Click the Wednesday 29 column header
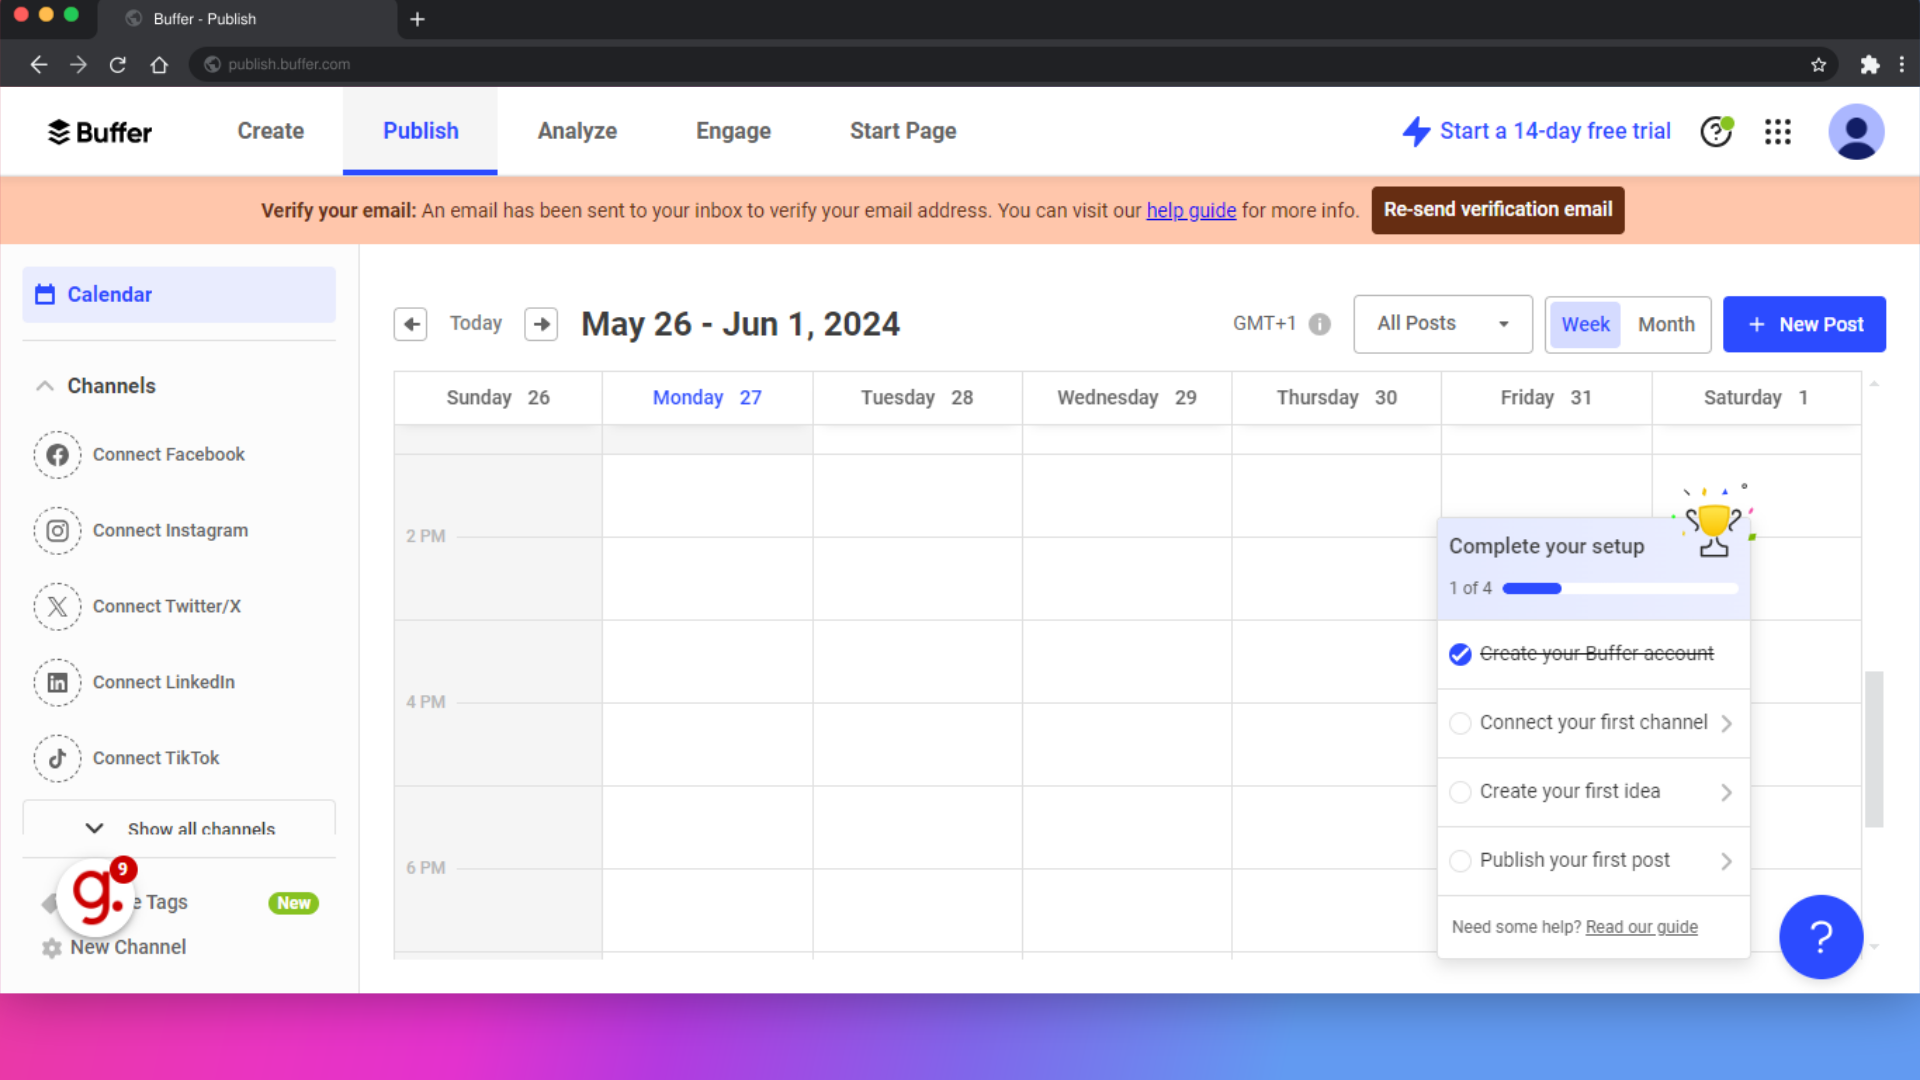The image size is (1920, 1080). 1127,398
